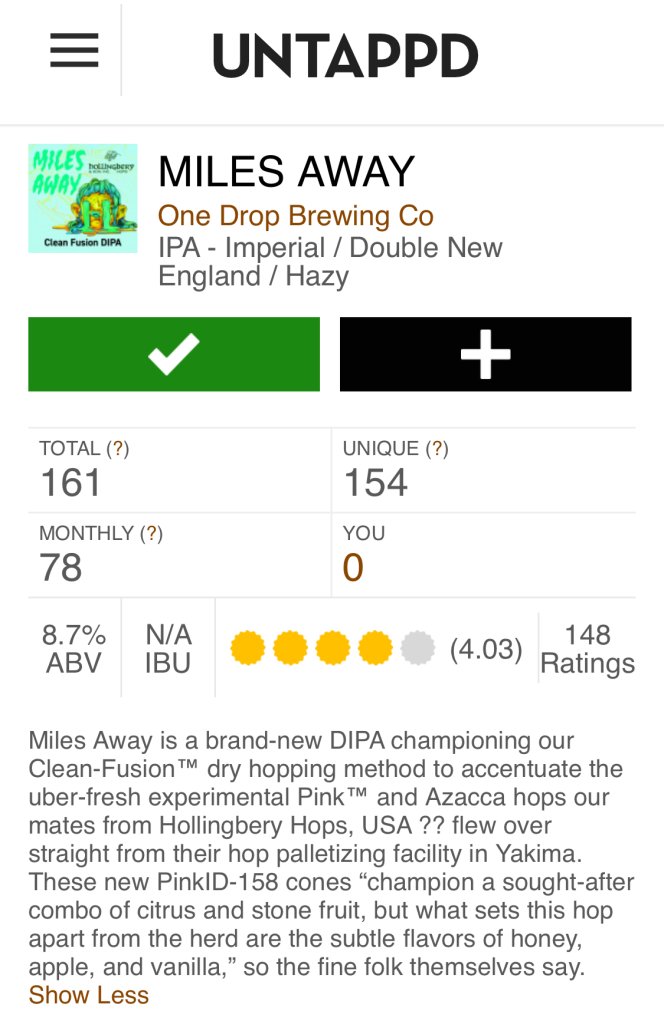Click the first yellow rating circle
The width and height of the screenshot is (664, 1024).
click(x=247, y=649)
